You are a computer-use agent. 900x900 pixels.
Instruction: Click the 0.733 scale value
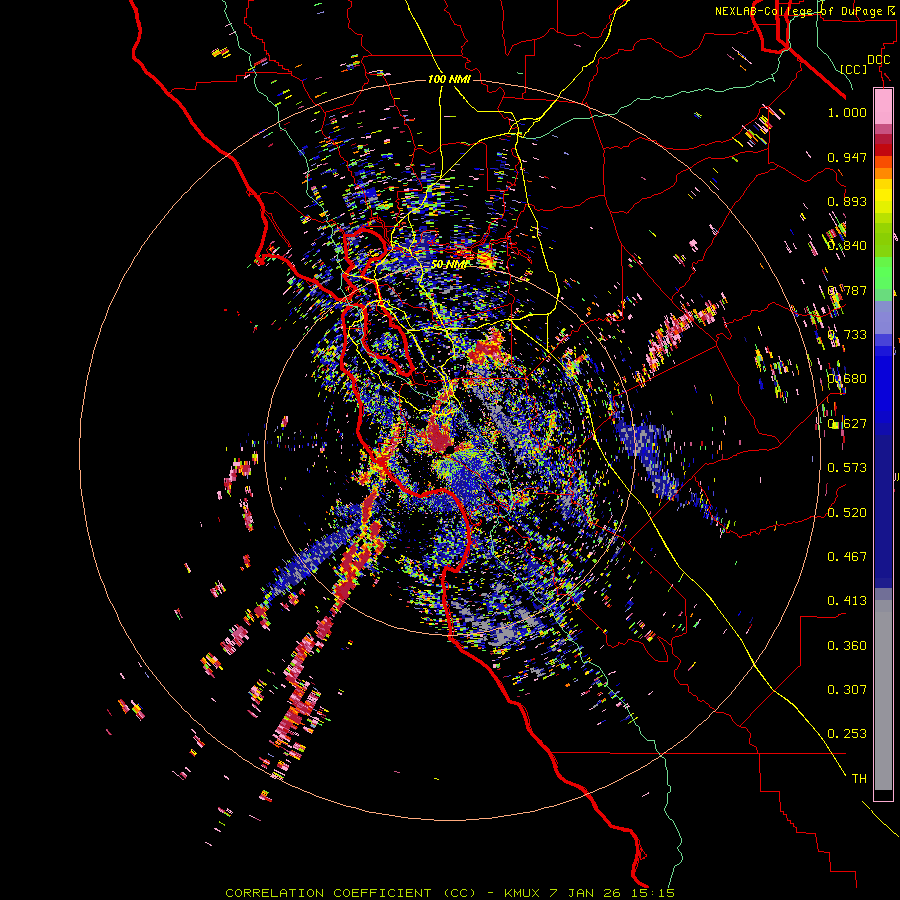(847, 335)
